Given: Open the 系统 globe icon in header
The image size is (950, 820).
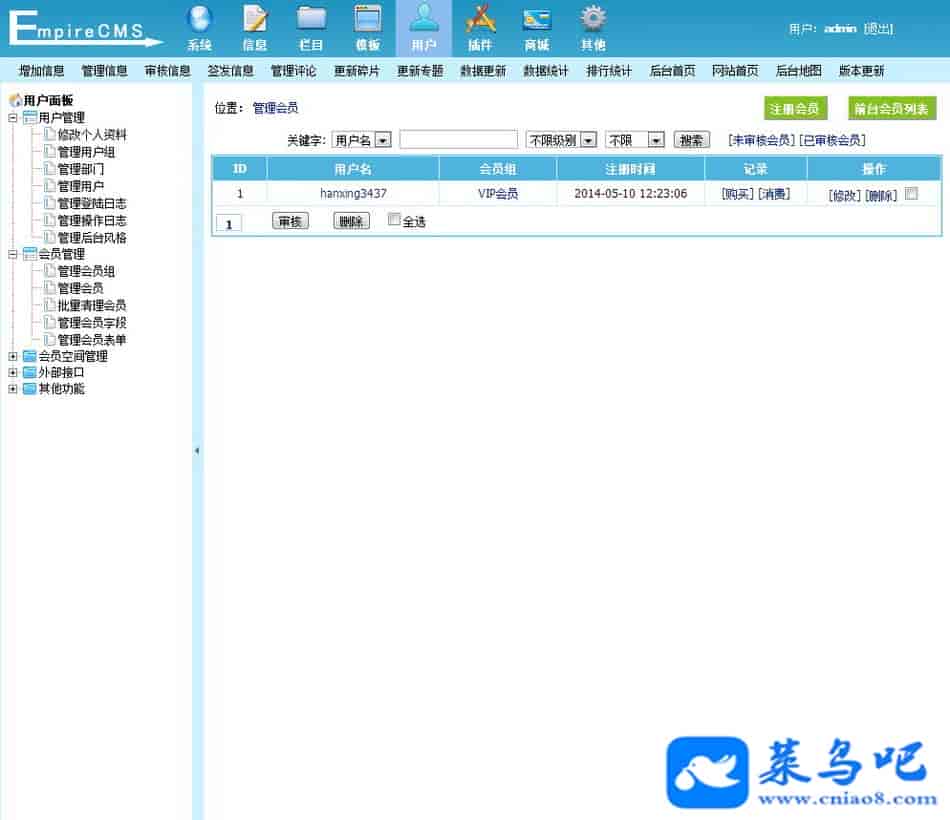Looking at the screenshot, I should click(x=199, y=20).
